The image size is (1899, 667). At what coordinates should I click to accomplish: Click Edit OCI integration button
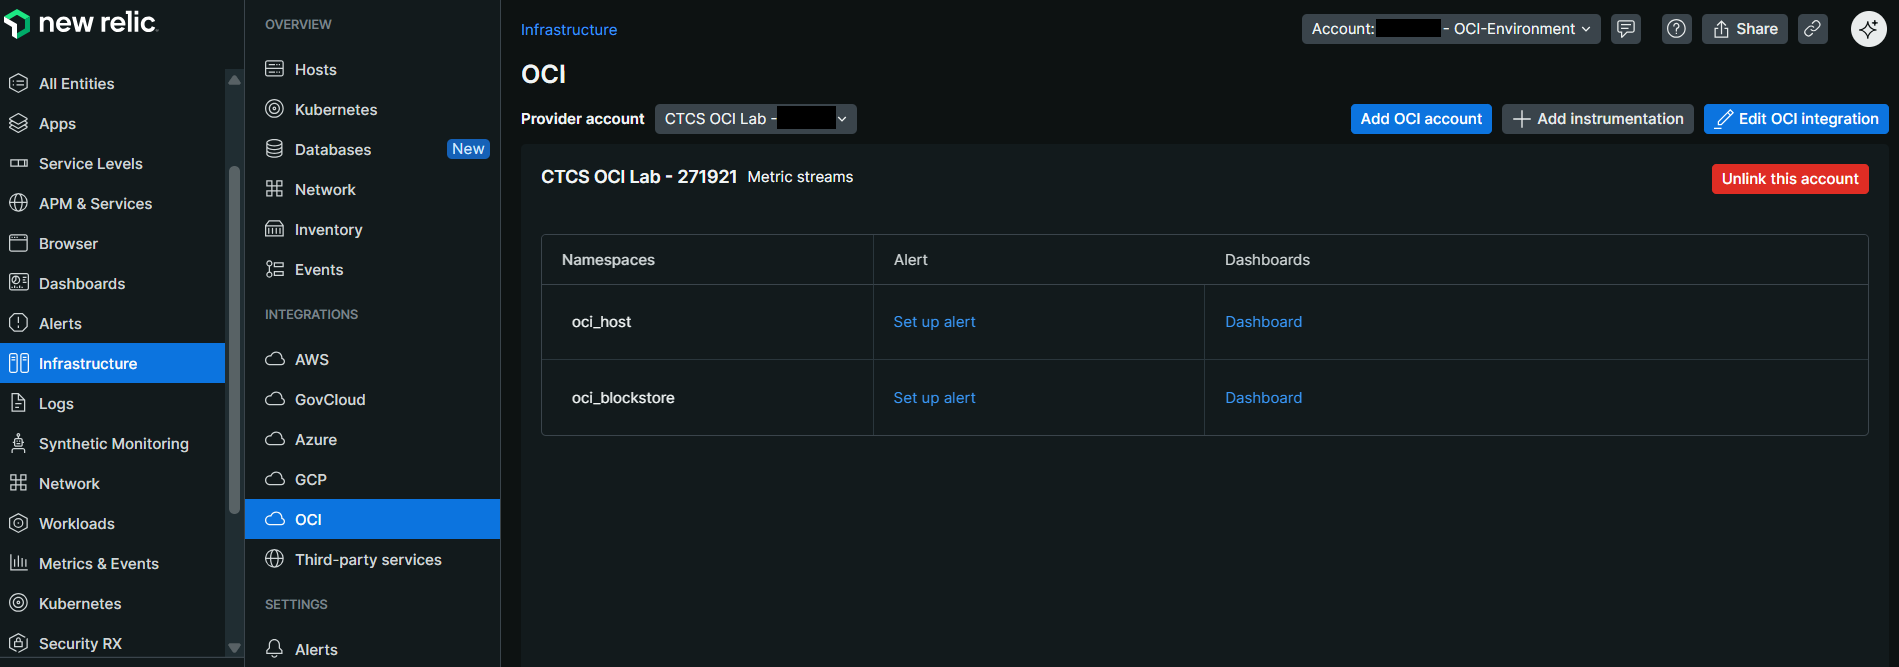coord(1796,119)
